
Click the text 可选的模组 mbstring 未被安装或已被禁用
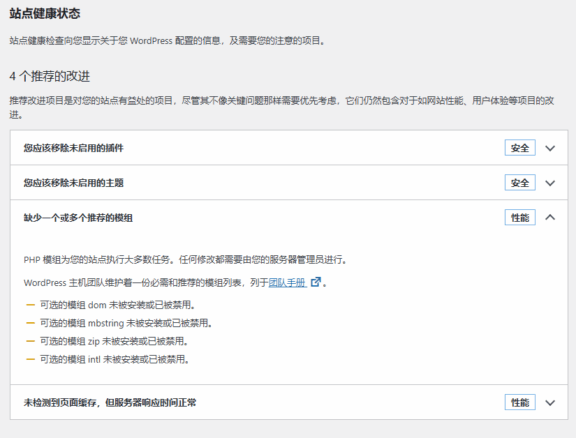pos(126,323)
